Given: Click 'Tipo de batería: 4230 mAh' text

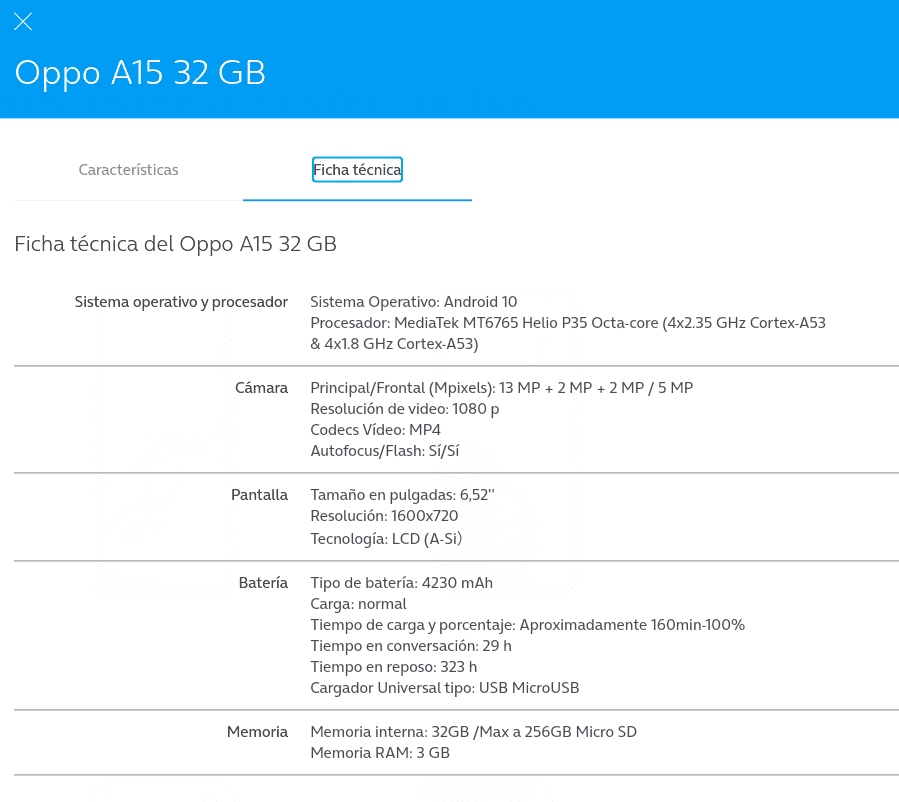Looking at the screenshot, I should click(401, 583).
